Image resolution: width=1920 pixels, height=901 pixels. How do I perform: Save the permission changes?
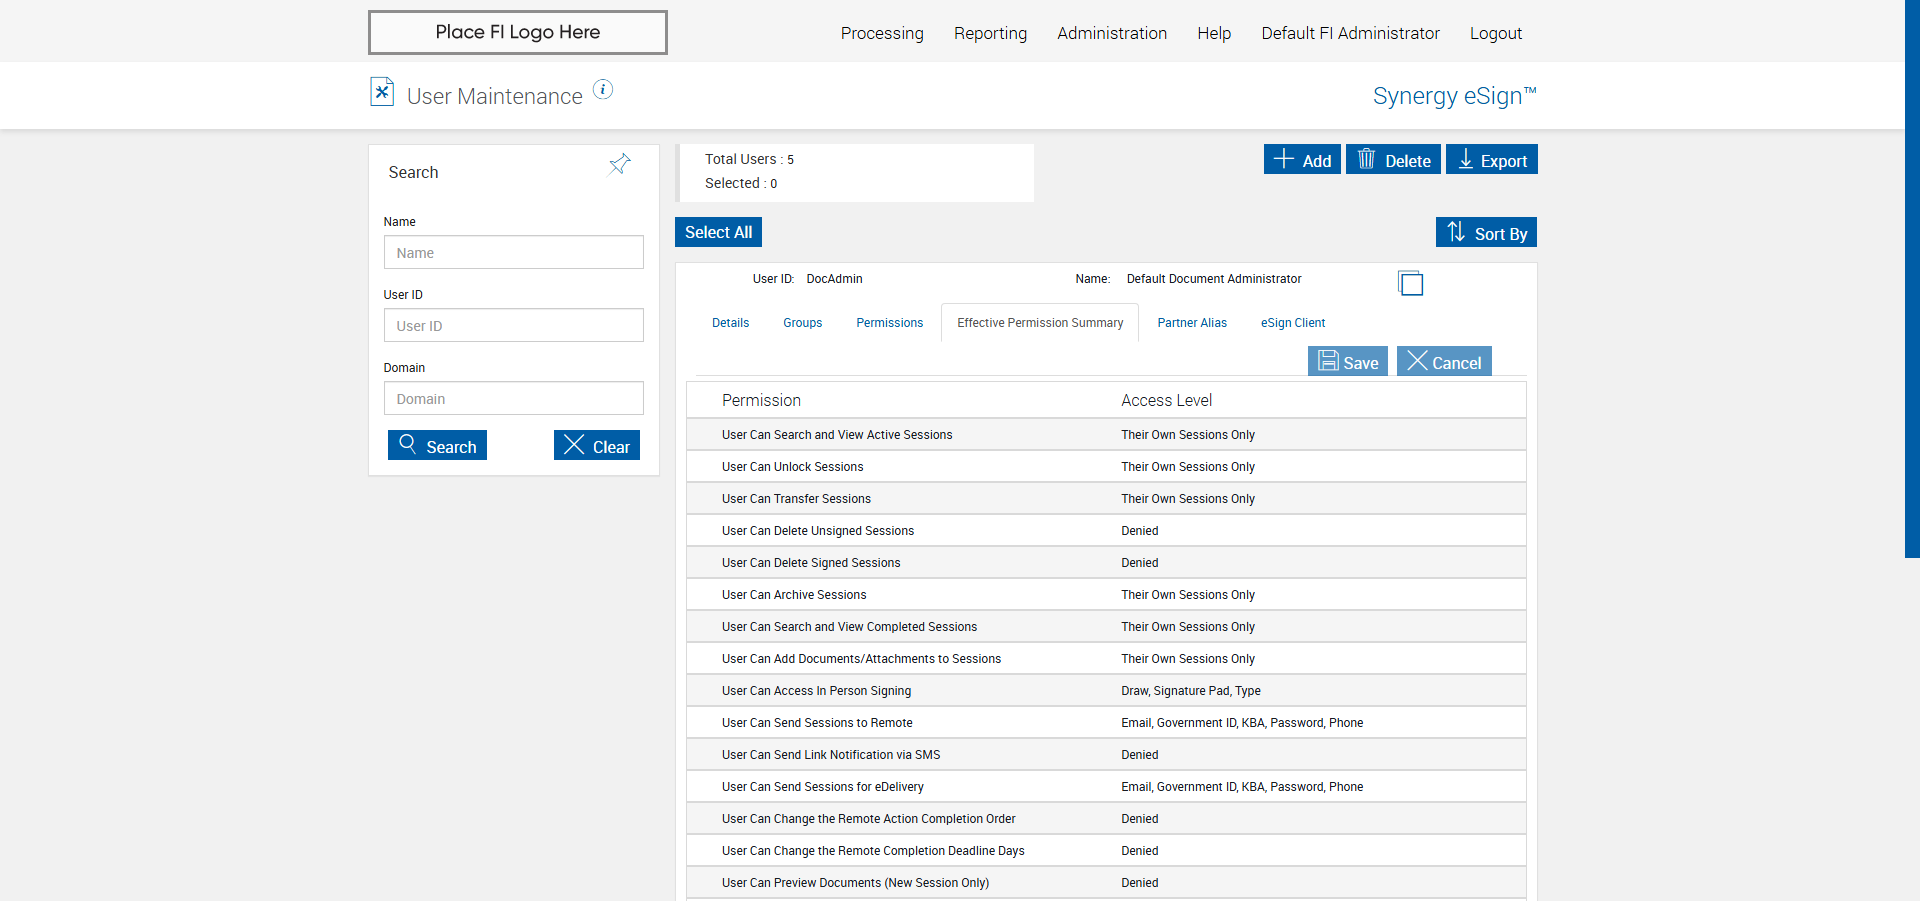point(1347,362)
